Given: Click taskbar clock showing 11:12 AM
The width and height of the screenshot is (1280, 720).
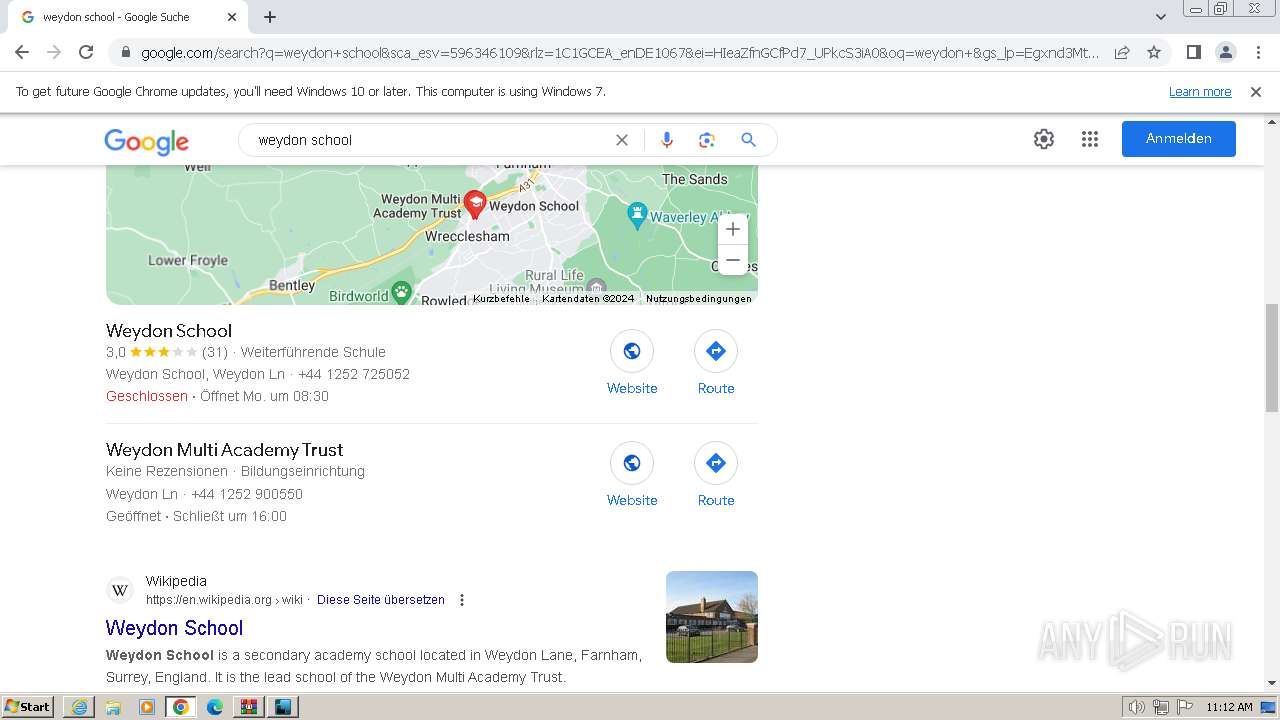Looking at the screenshot, I should coord(1229,707).
